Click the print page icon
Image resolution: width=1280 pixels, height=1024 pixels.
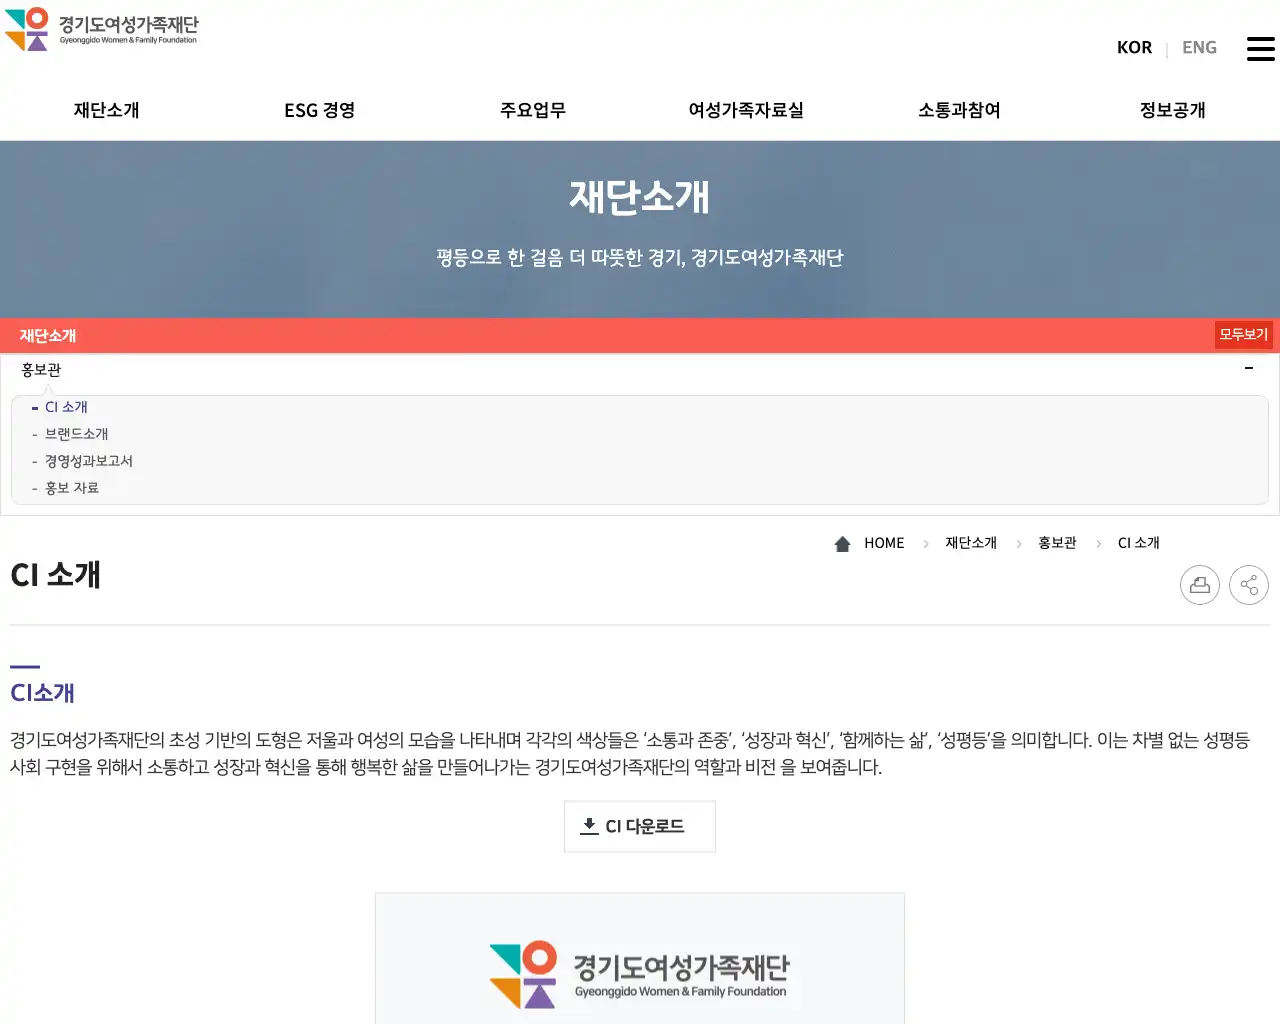coord(1200,585)
